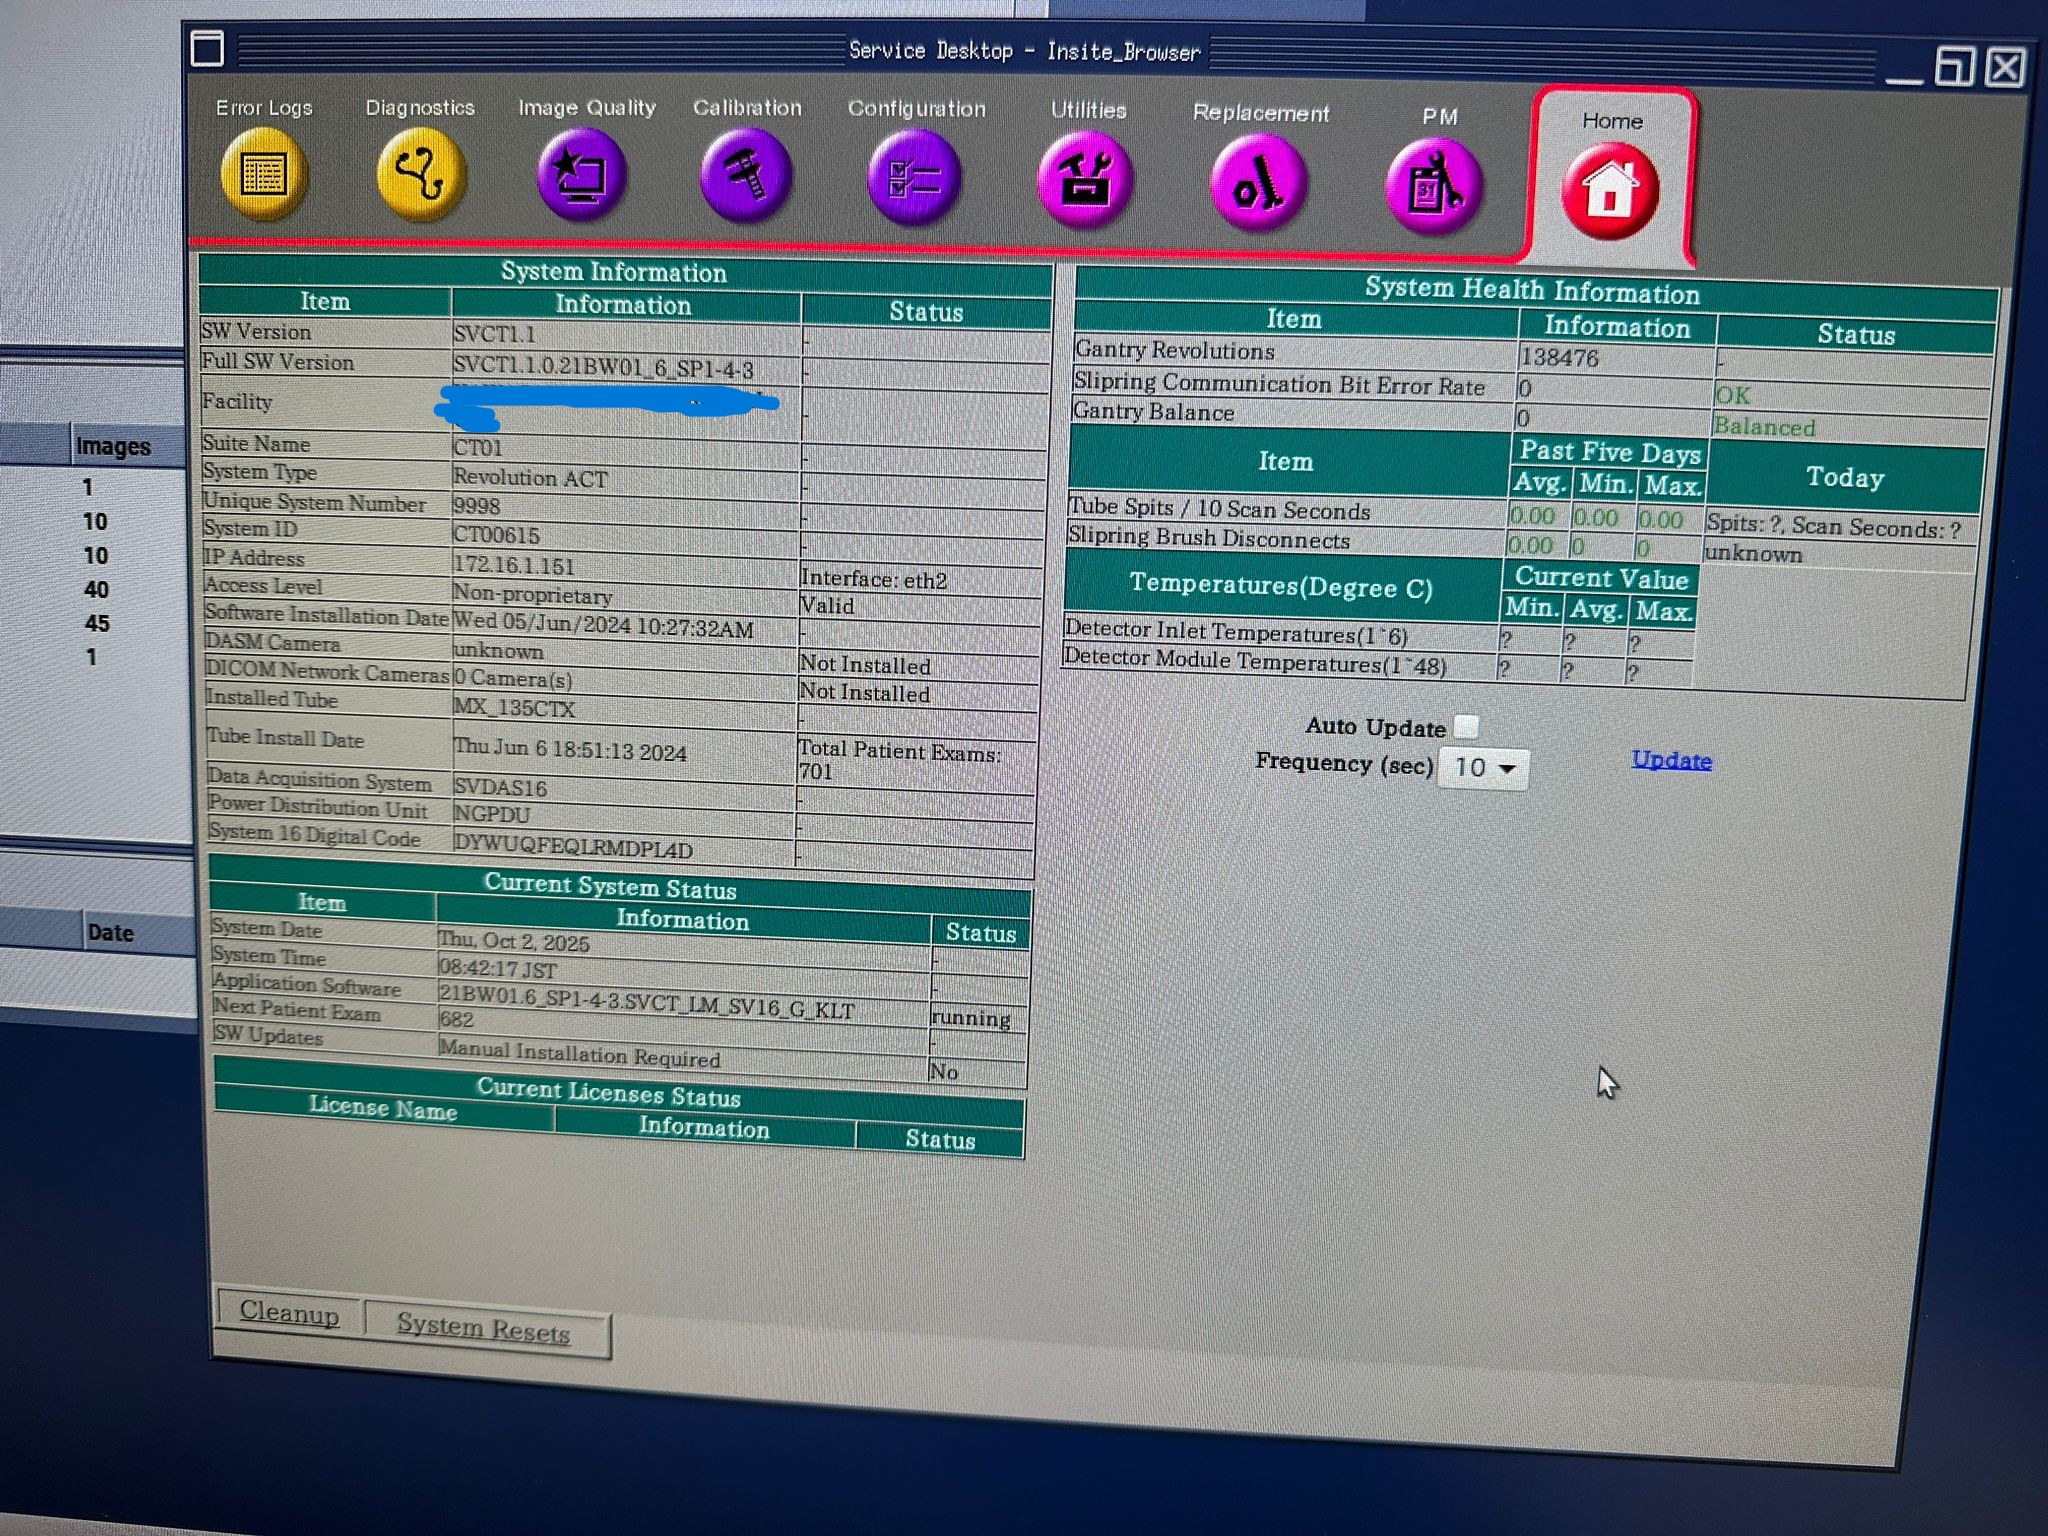The width and height of the screenshot is (2048, 1536).
Task: Enable the Auto Update checkbox
Action: pos(1466,726)
